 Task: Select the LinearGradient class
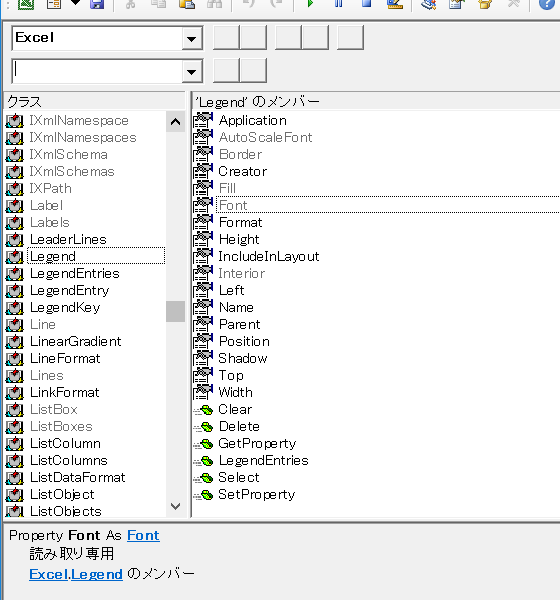click(76, 341)
